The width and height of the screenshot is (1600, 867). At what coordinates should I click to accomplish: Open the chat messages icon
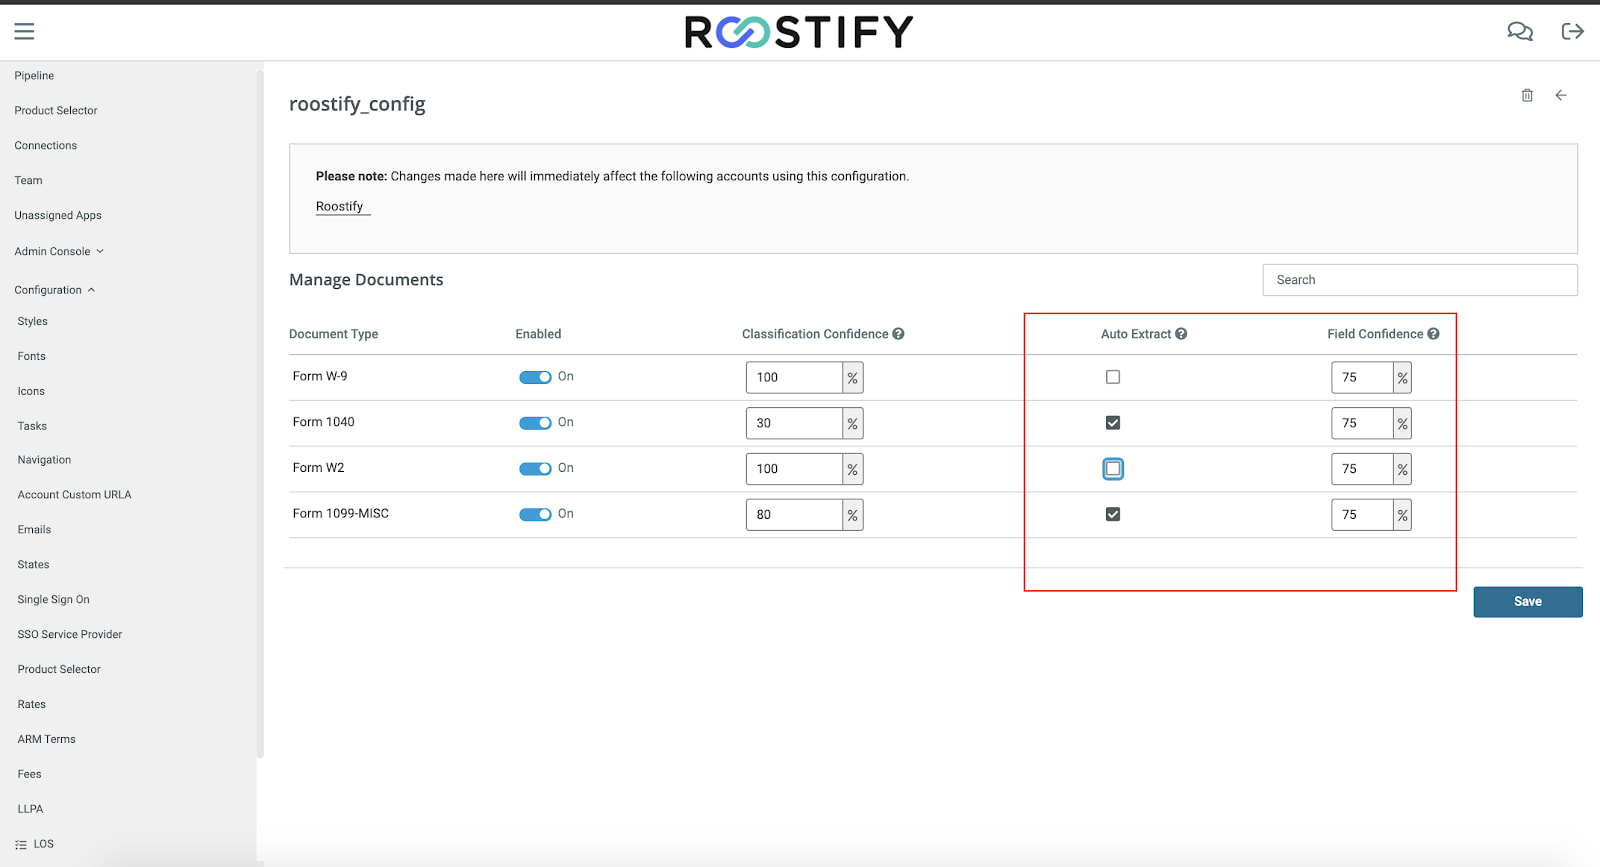point(1520,32)
